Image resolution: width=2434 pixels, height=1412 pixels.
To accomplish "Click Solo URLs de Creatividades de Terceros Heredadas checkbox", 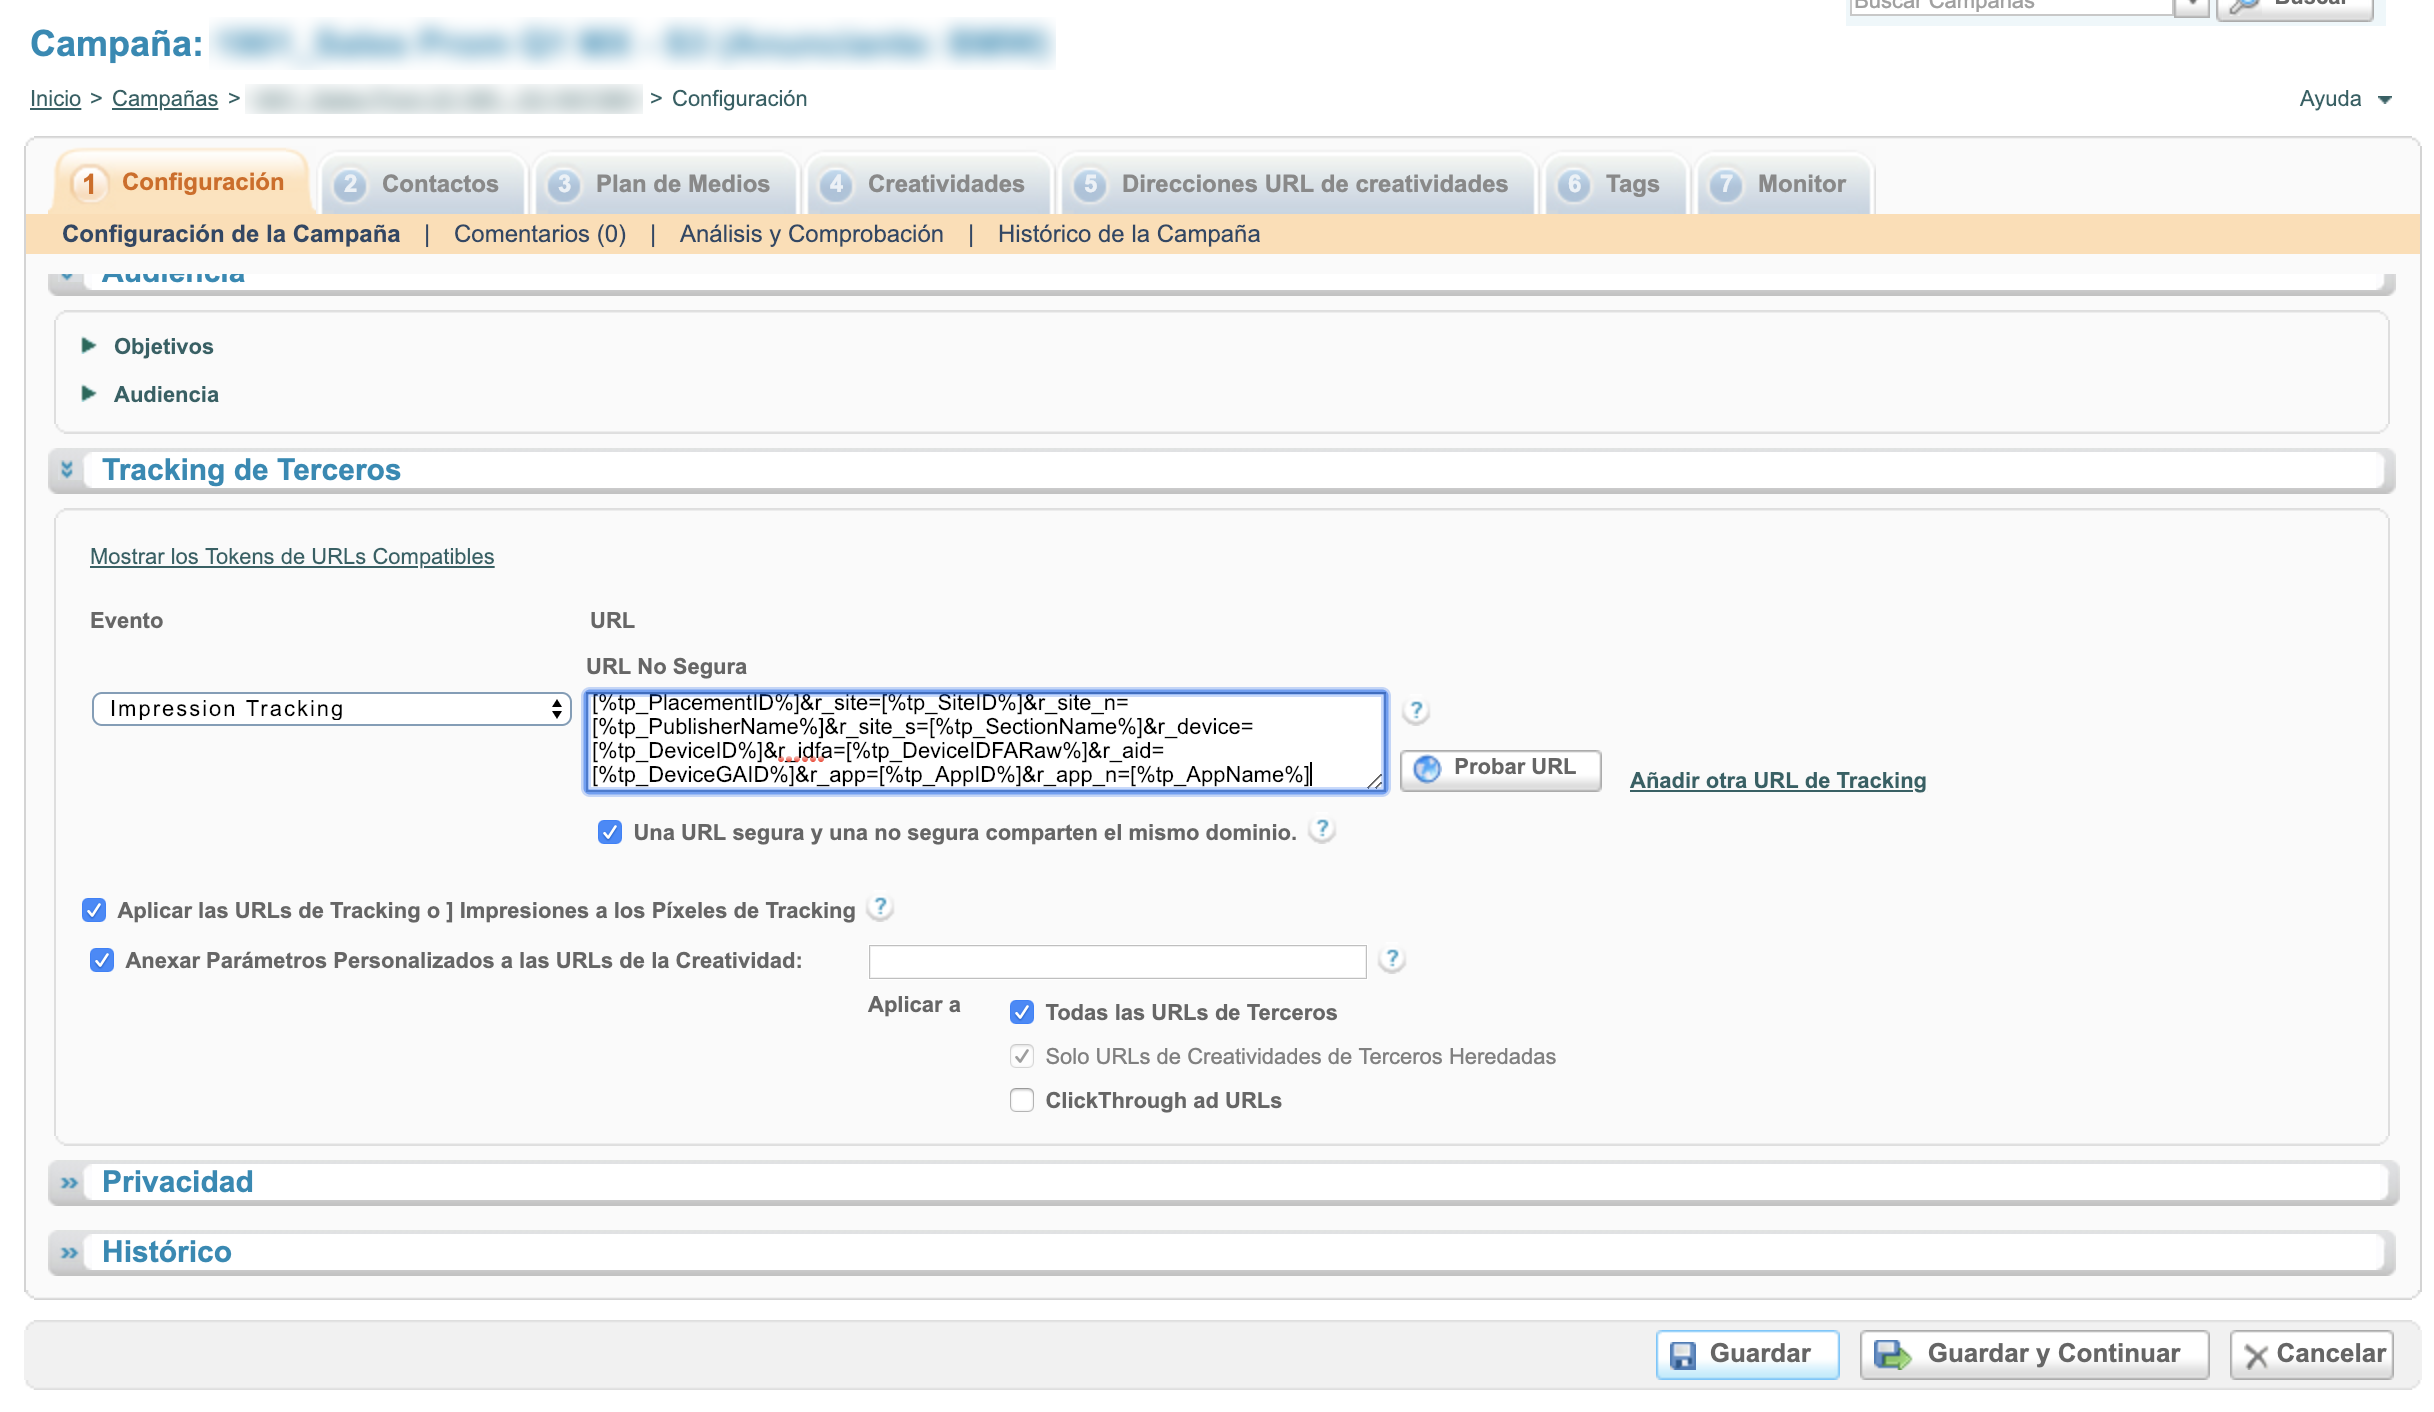I will pyautogui.click(x=1022, y=1056).
